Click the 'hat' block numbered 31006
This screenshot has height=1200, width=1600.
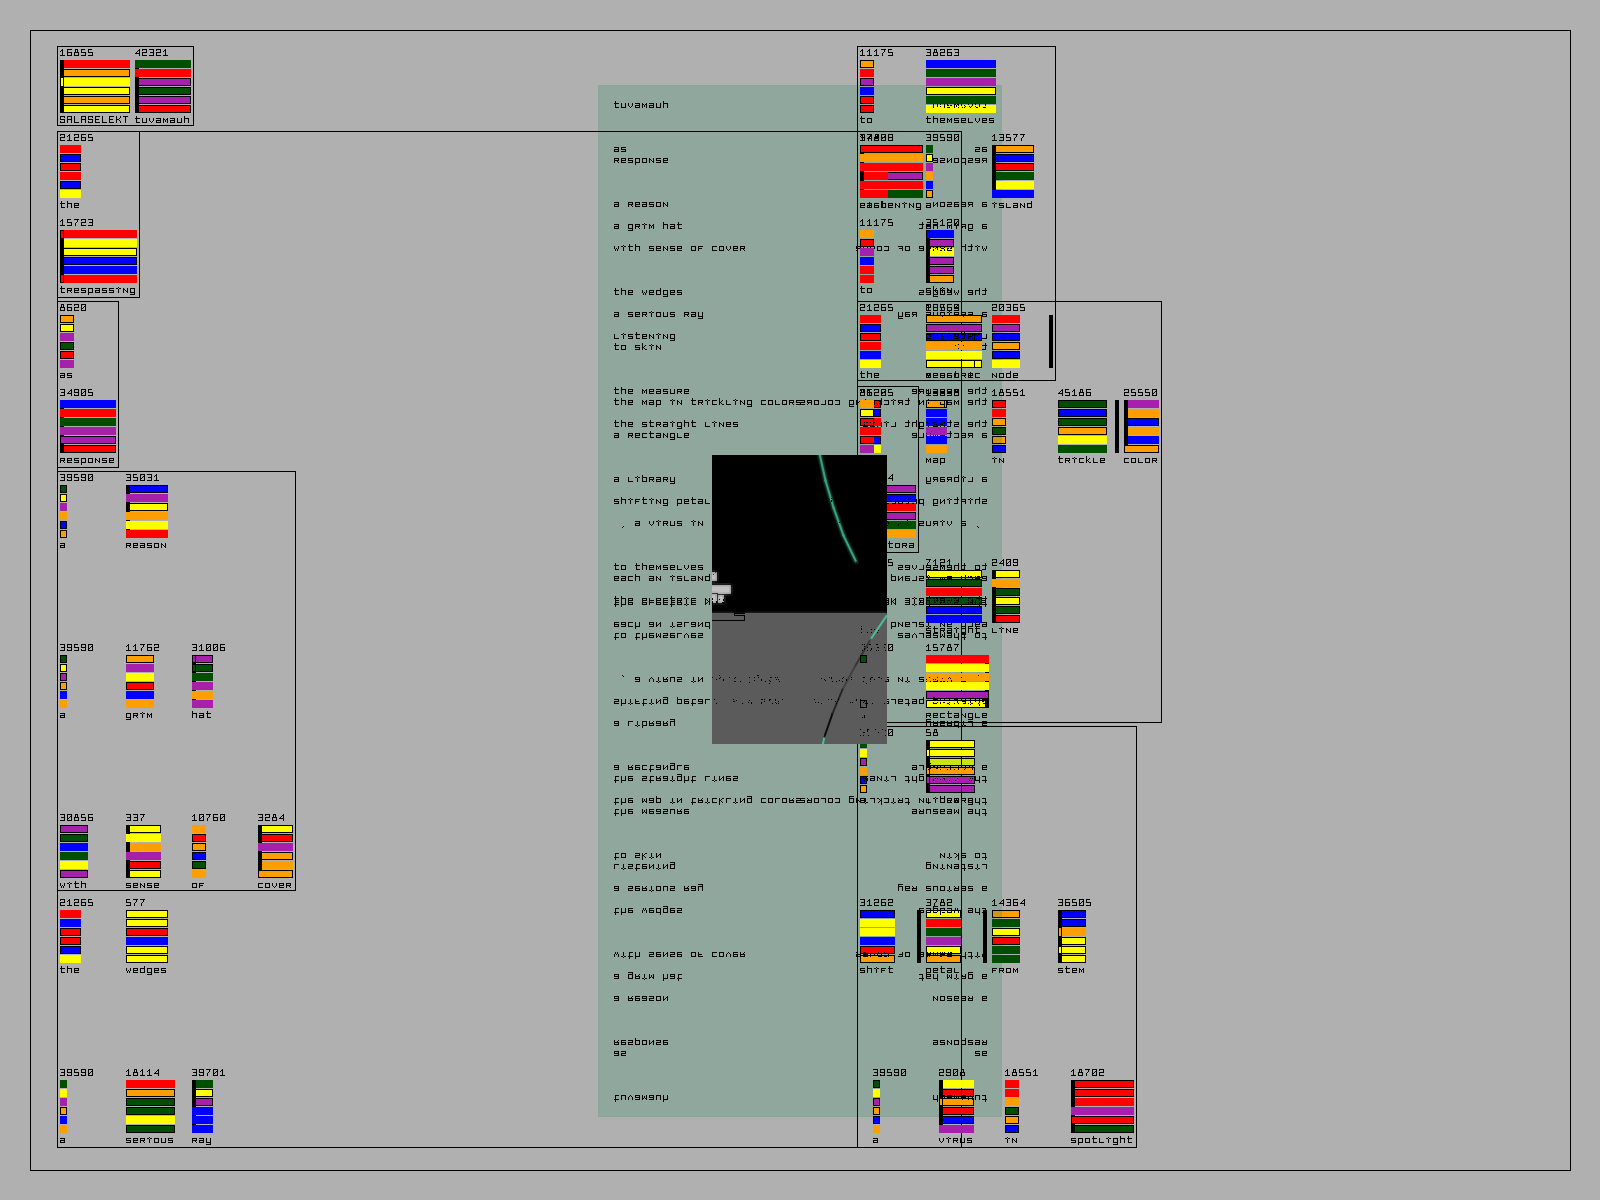tap(202, 681)
